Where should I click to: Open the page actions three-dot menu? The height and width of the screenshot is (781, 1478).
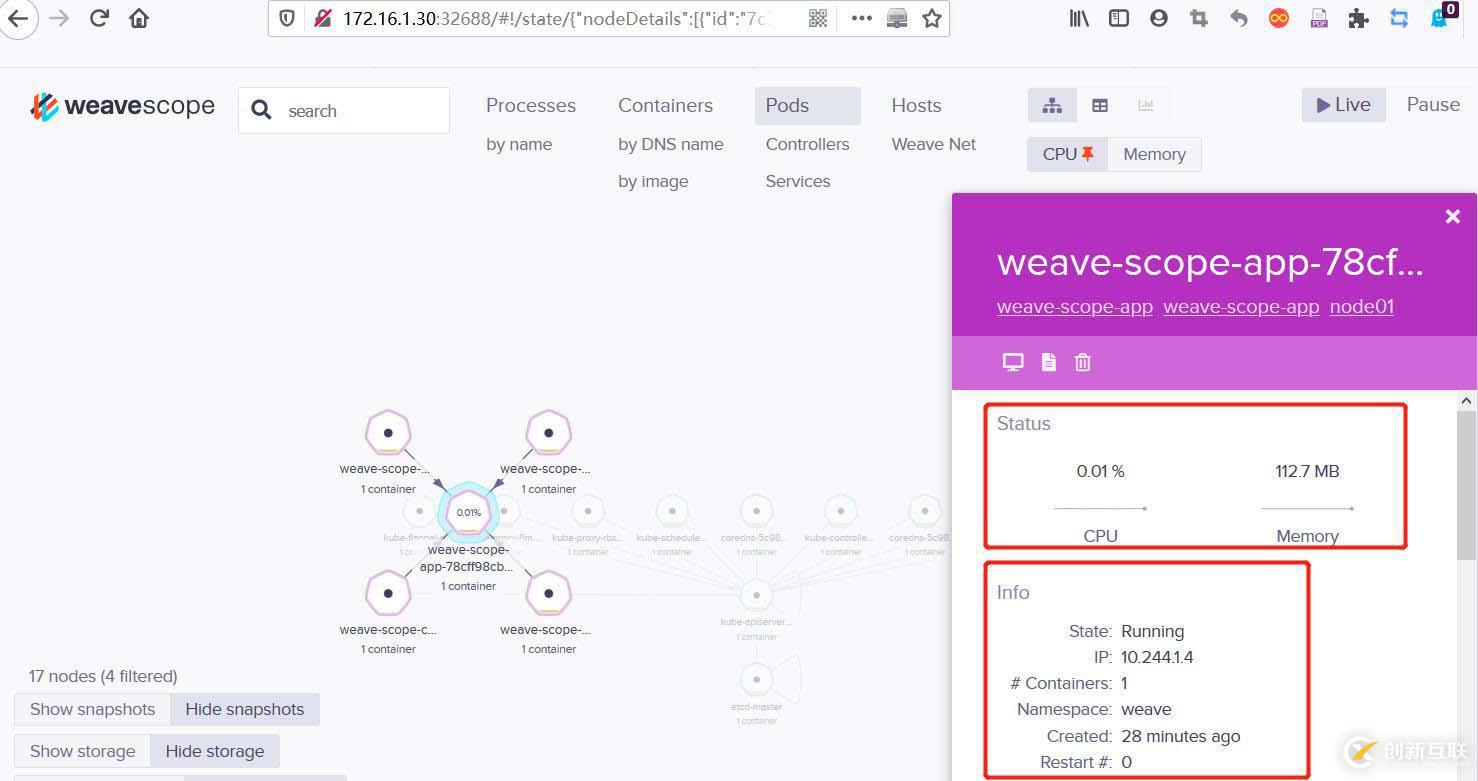(x=860, y=18)
